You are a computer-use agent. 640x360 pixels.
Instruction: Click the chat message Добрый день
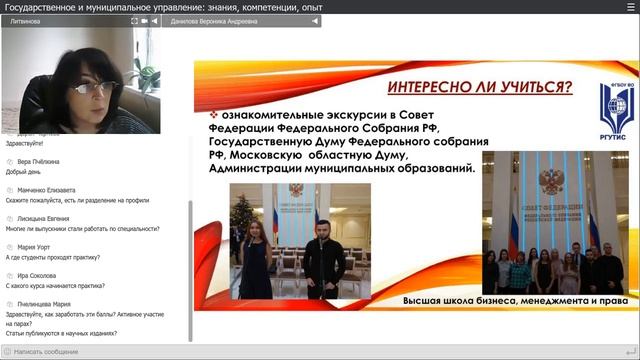pos(23,172)
